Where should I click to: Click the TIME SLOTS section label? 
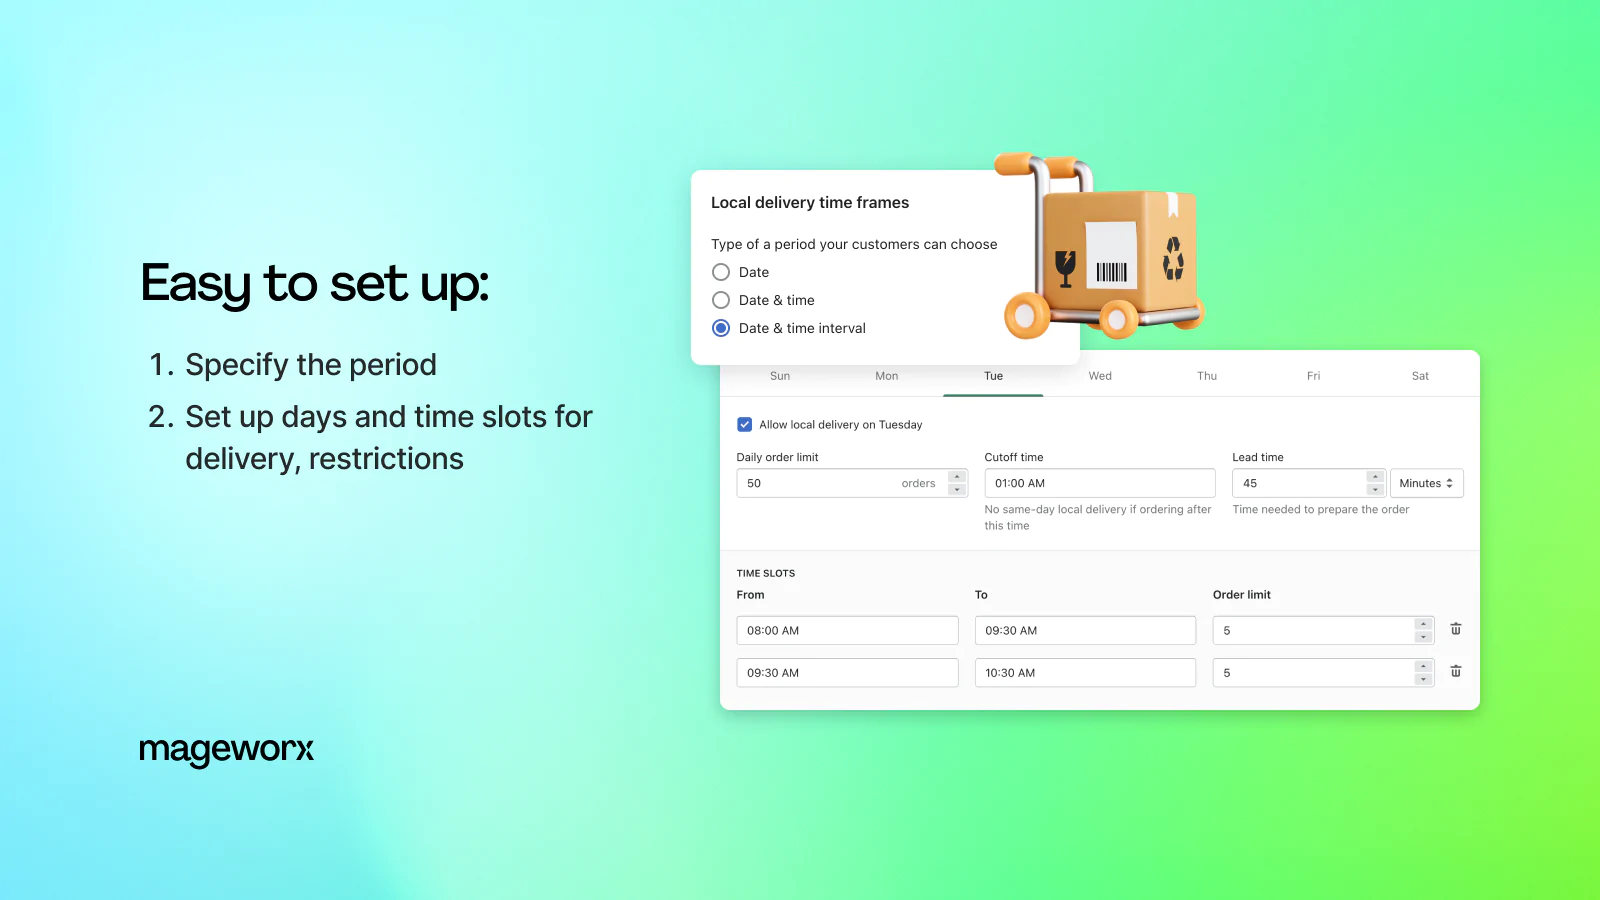pos(766,574)
